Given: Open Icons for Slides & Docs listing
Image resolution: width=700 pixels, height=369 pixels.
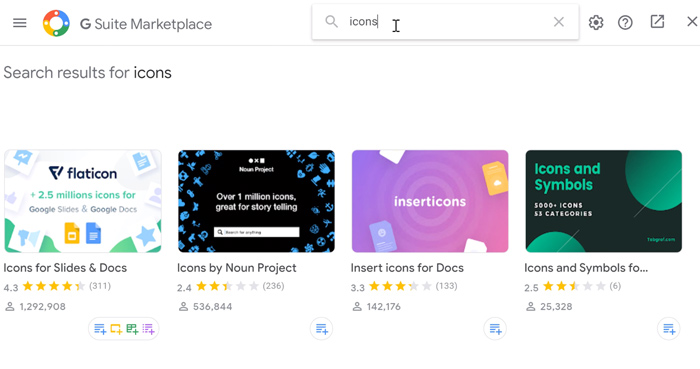Looking at the screenshot, I should [x=65, y=268].
